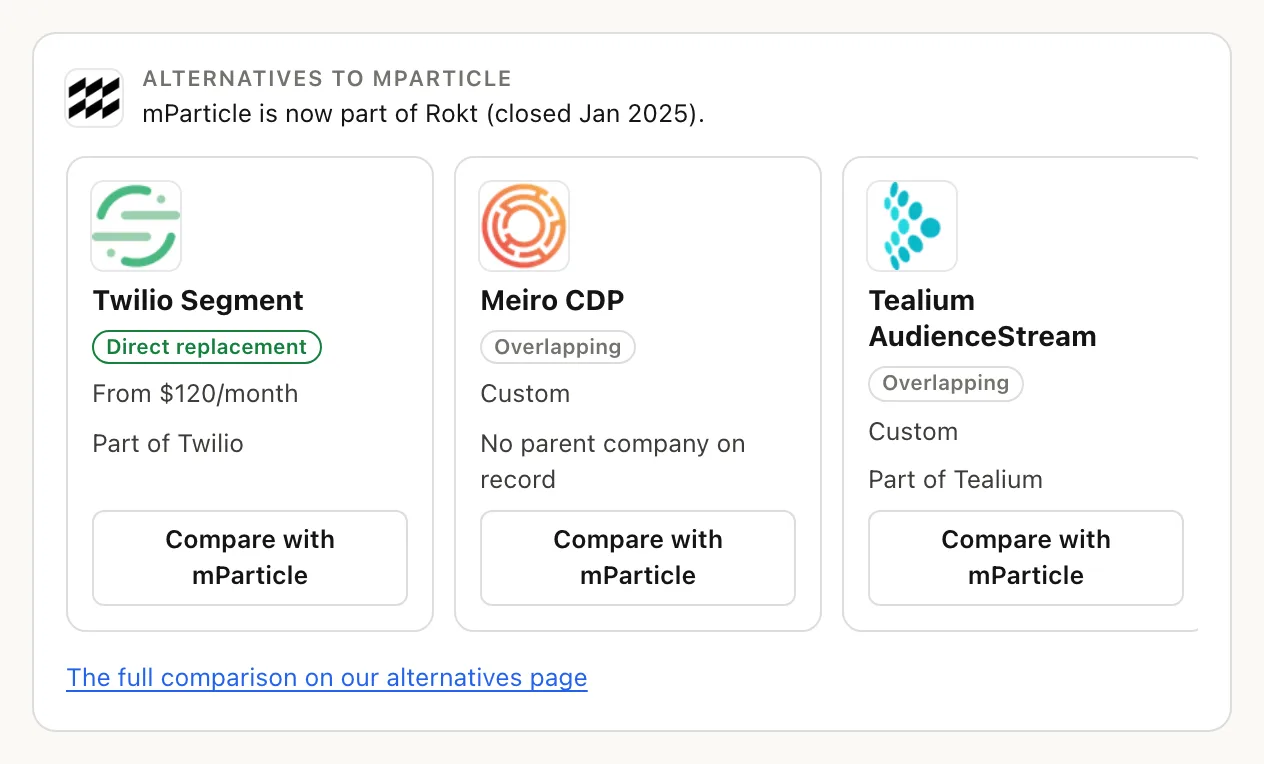
Task: Click the Alternatives to mParticle heading
Action: 327,79
